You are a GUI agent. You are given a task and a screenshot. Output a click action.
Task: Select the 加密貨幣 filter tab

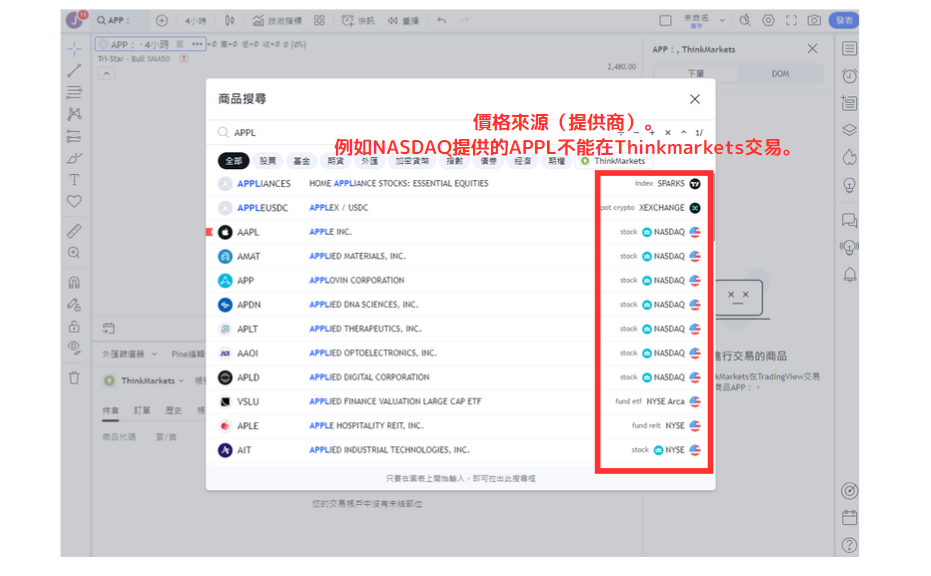(412, 161)
